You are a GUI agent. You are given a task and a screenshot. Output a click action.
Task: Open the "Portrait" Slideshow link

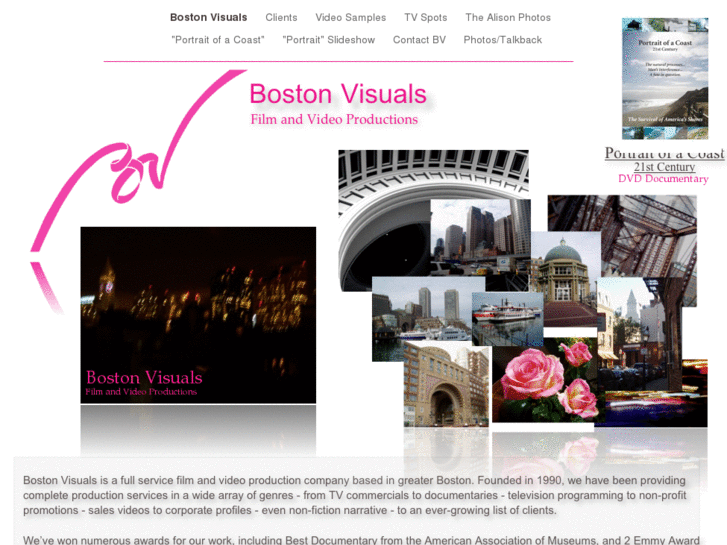click(x=329, y=40)
